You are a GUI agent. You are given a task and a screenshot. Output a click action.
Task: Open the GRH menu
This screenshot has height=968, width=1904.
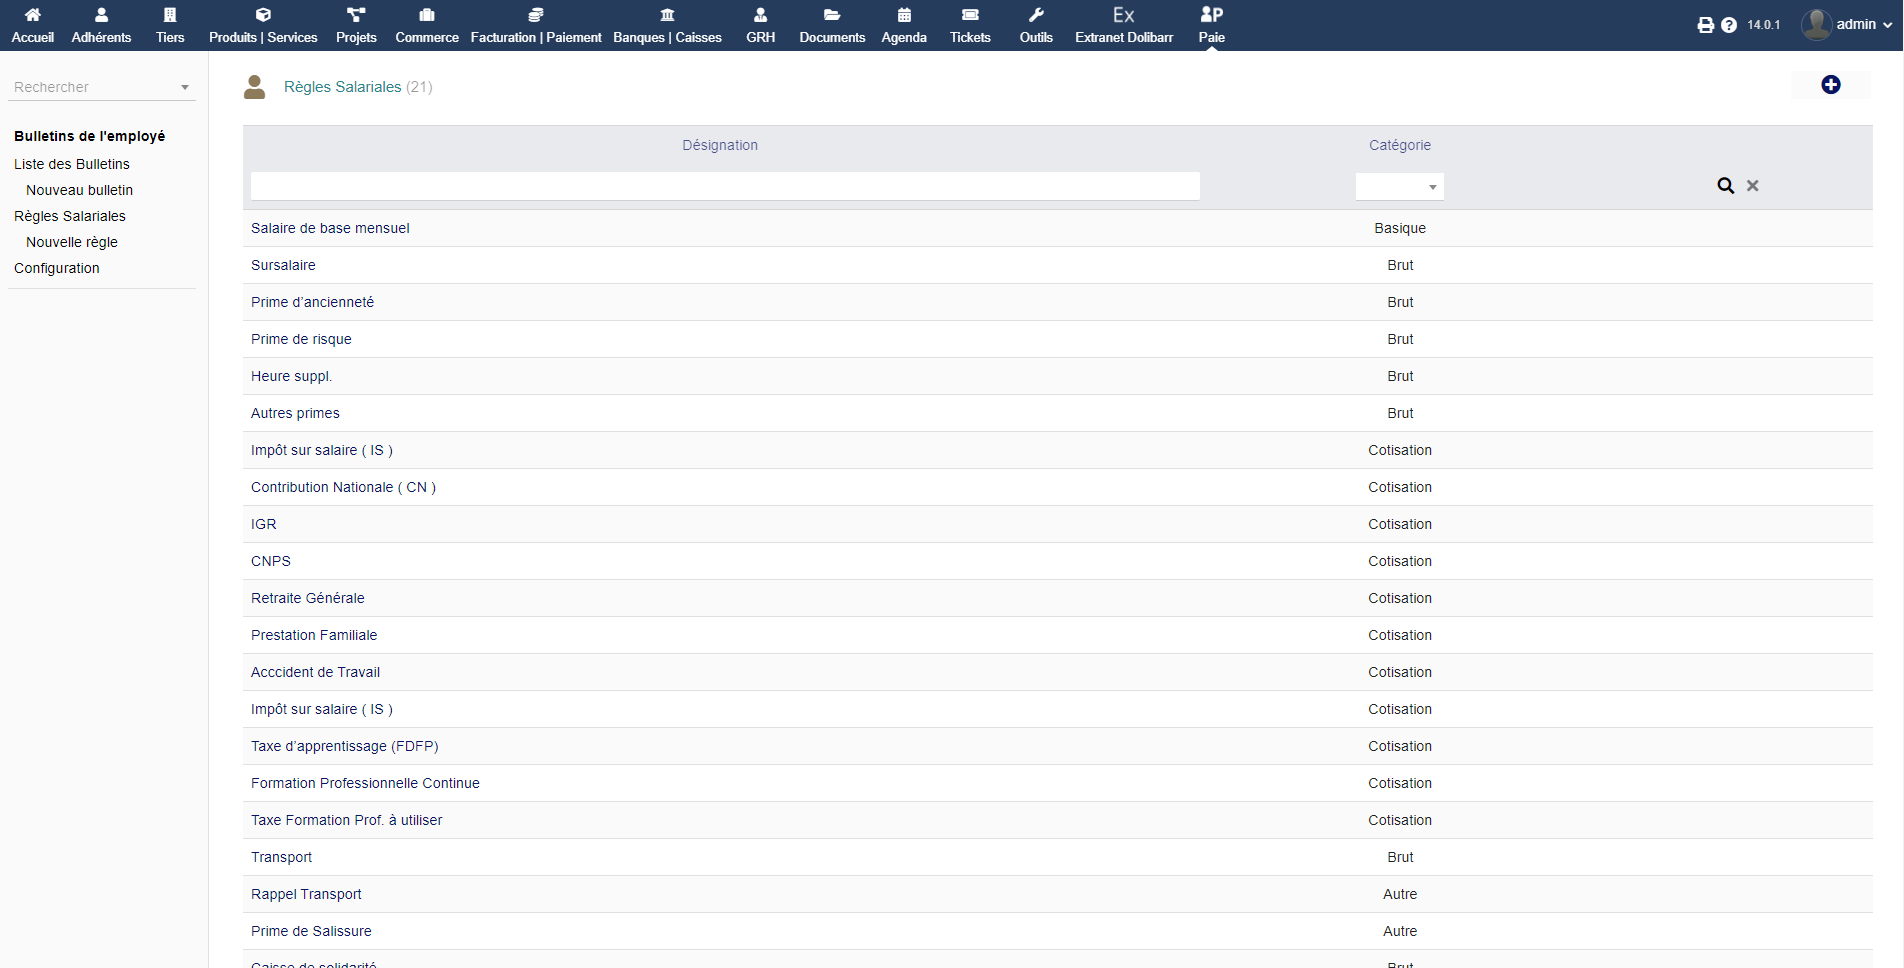tap(760, 25)
